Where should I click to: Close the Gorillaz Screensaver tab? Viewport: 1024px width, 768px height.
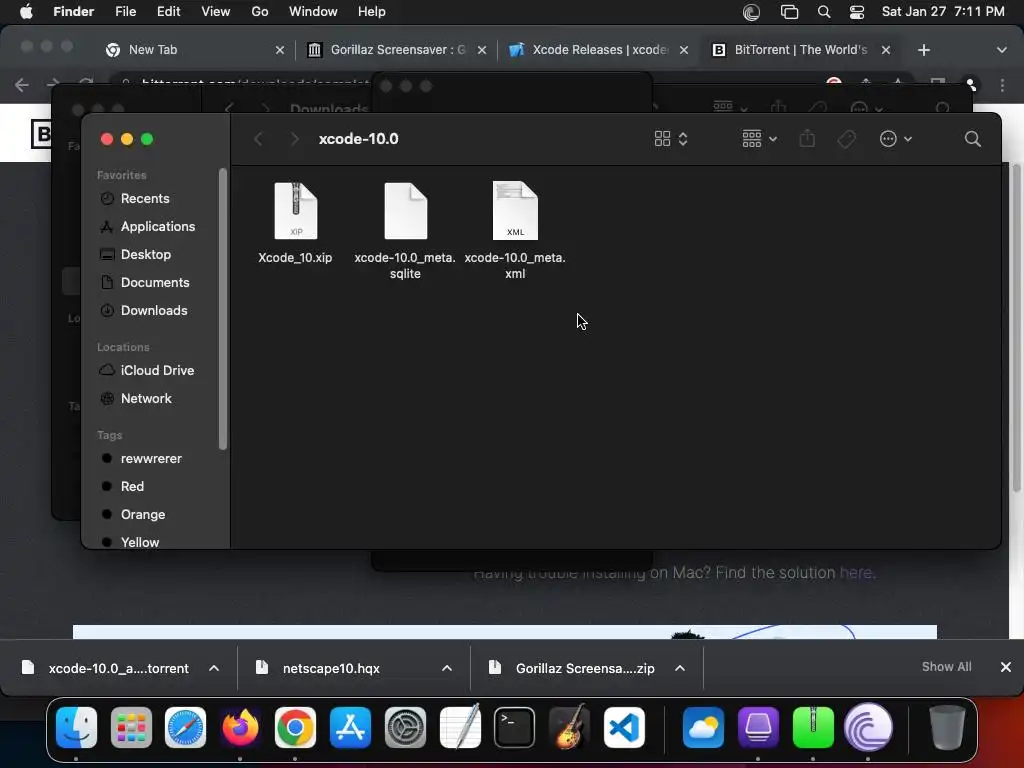pyautogui.click(x=482, y=50)
